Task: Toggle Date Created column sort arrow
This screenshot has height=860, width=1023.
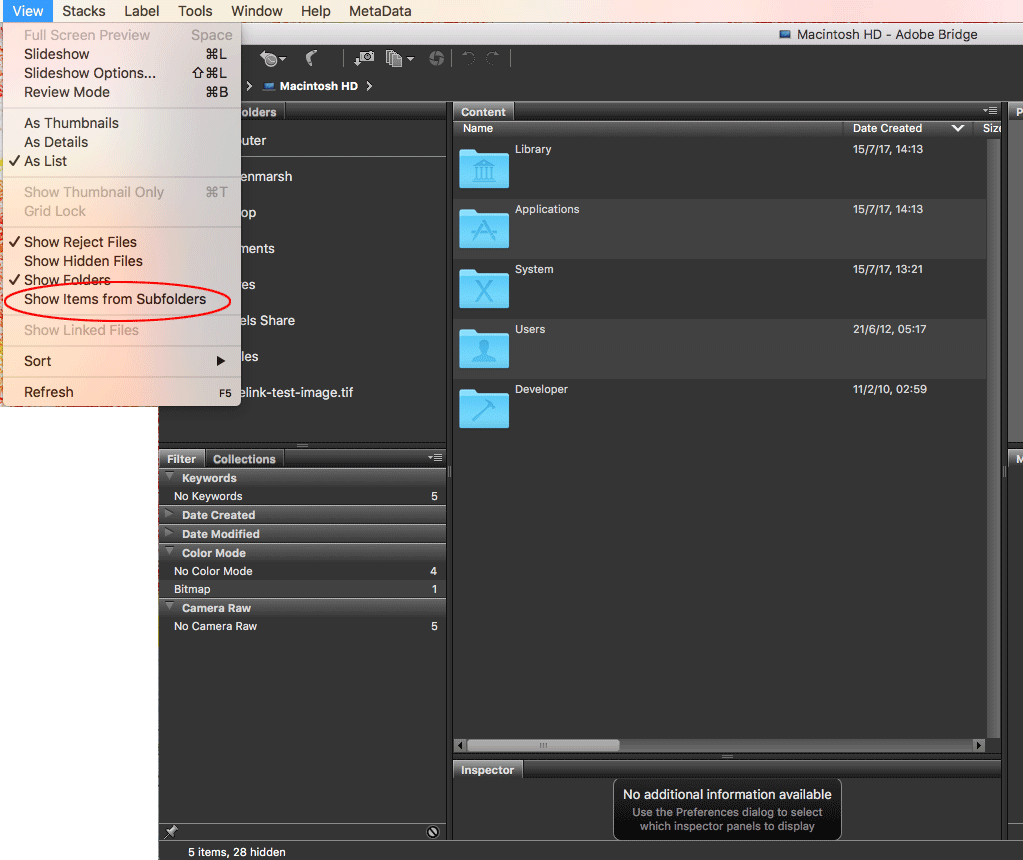Action: 958,128
